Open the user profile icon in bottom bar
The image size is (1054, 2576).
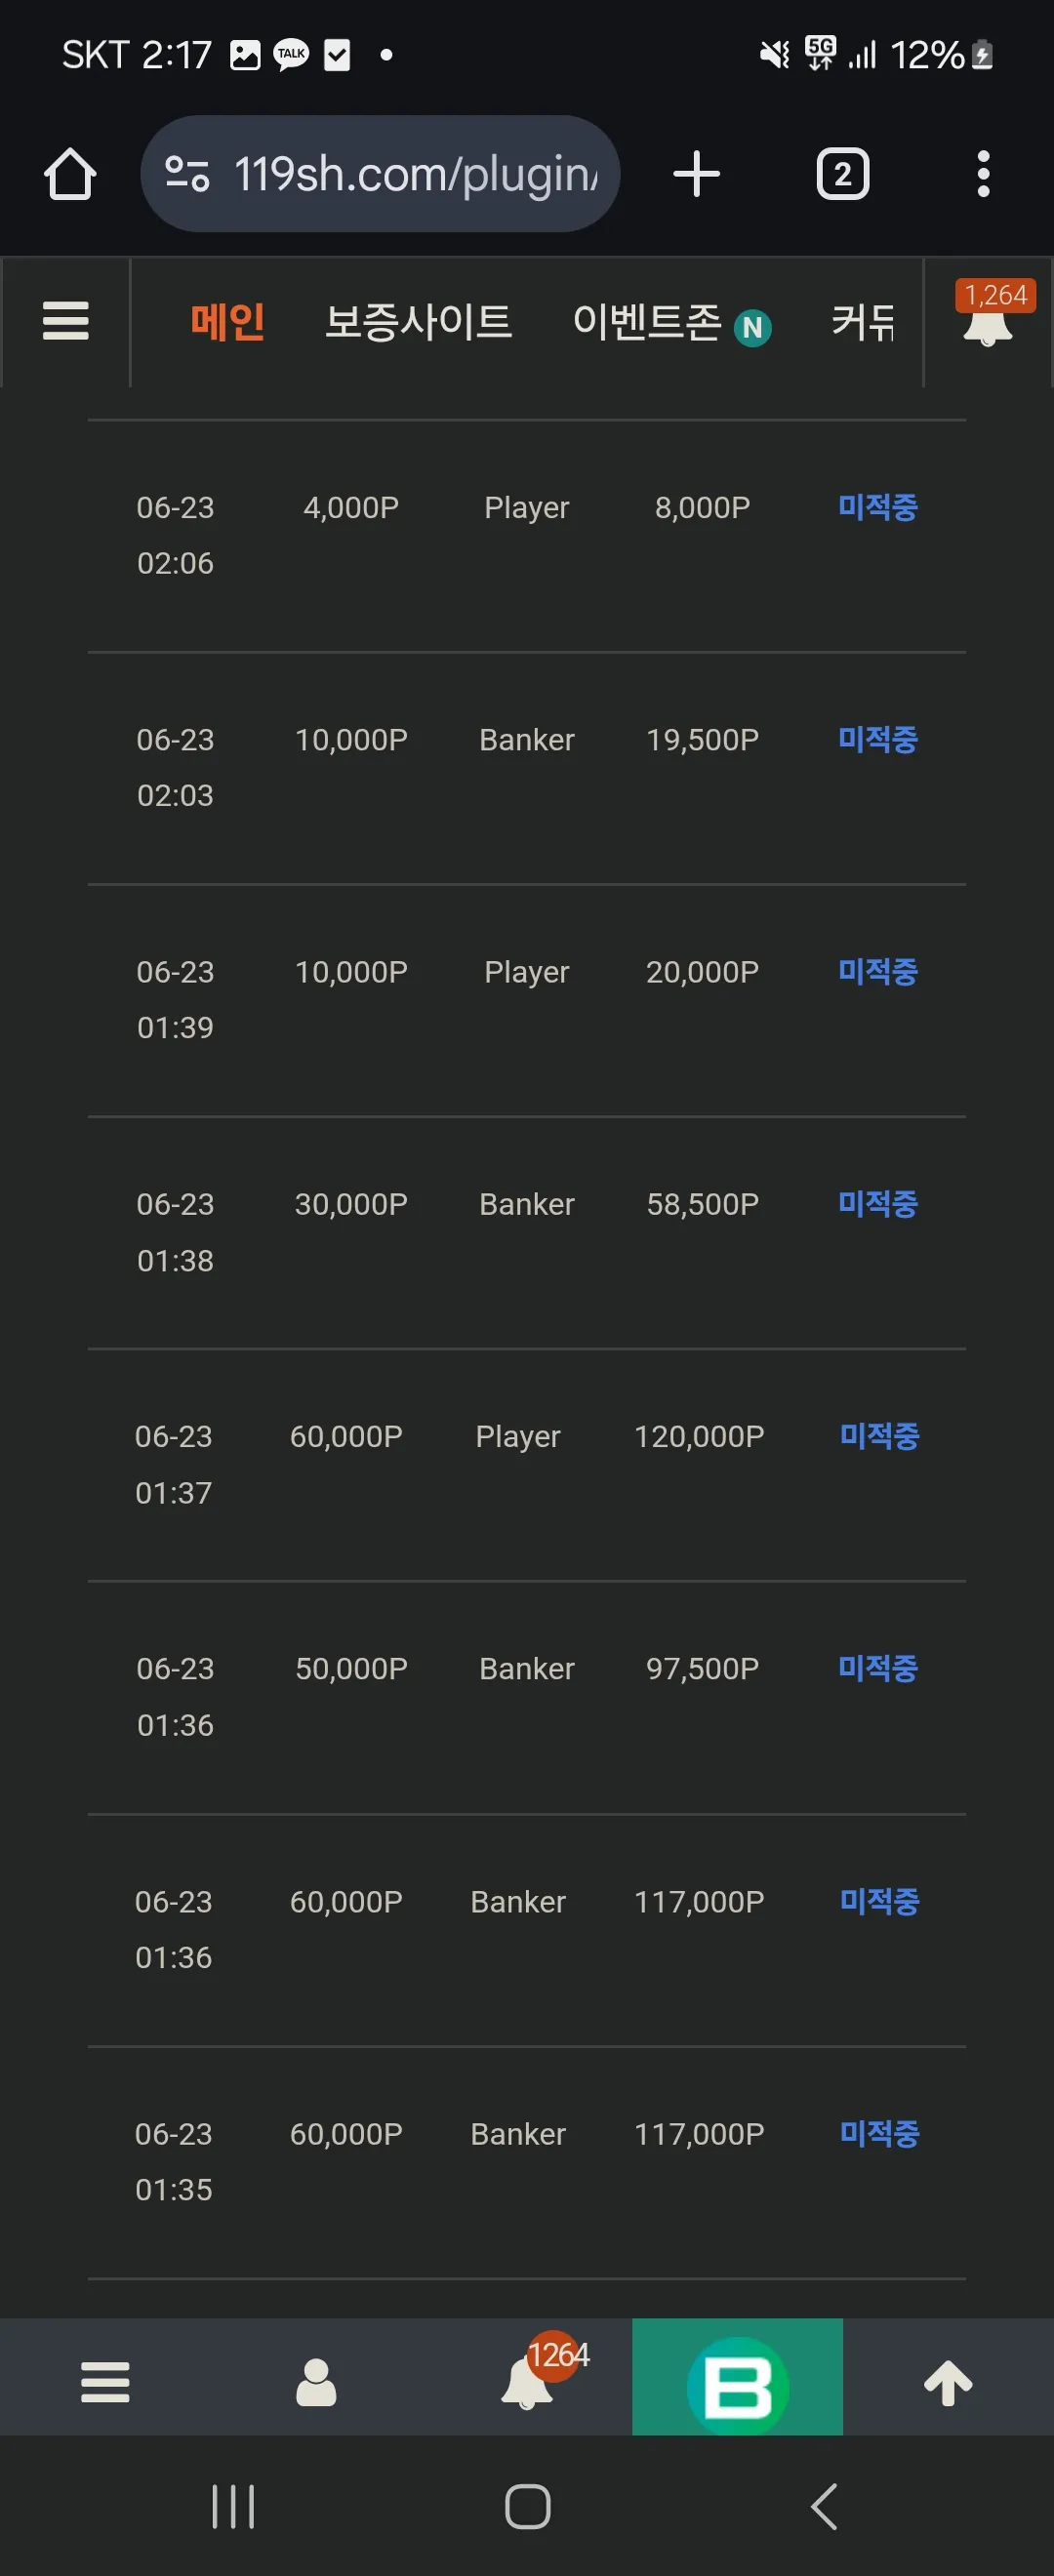point(316,2382)
